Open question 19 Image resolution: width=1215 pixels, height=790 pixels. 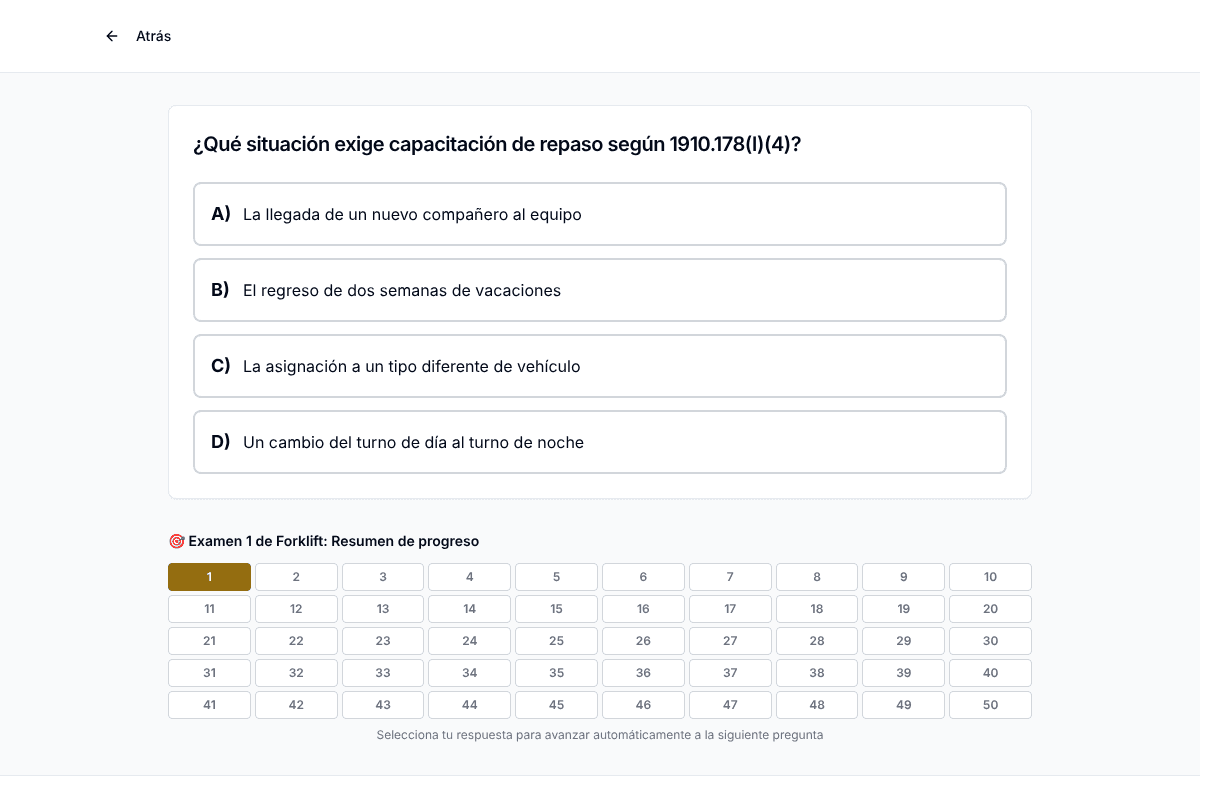point(904,609)
